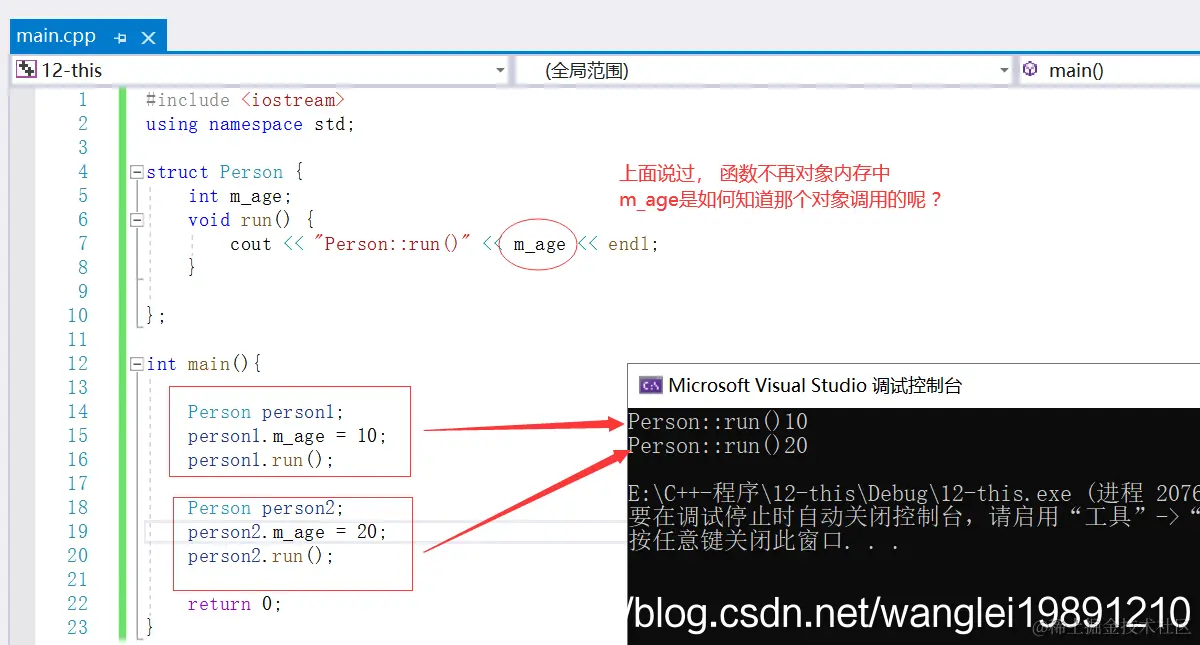Click the 'person1.m_age = 10;' line
1200x645 pixels.
[x=287, y=436]
